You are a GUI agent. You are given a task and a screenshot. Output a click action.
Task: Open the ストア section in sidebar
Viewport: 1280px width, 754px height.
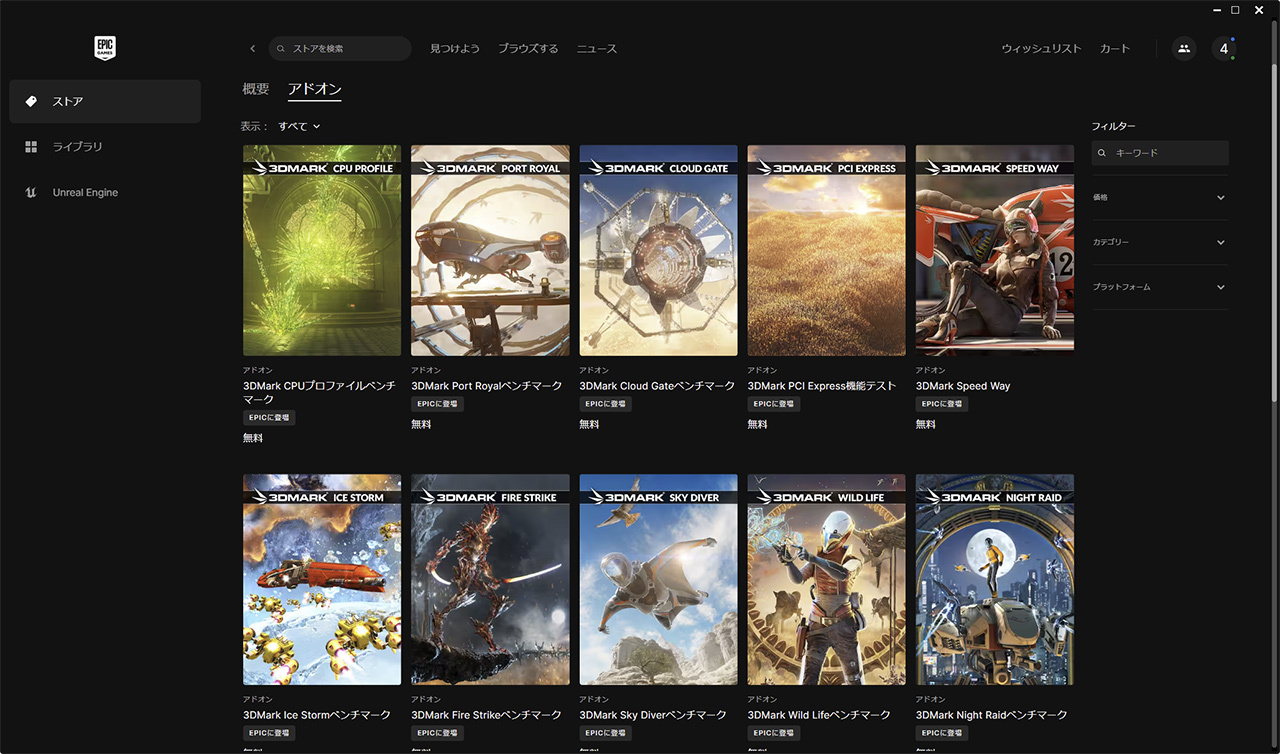pos(105,102)
